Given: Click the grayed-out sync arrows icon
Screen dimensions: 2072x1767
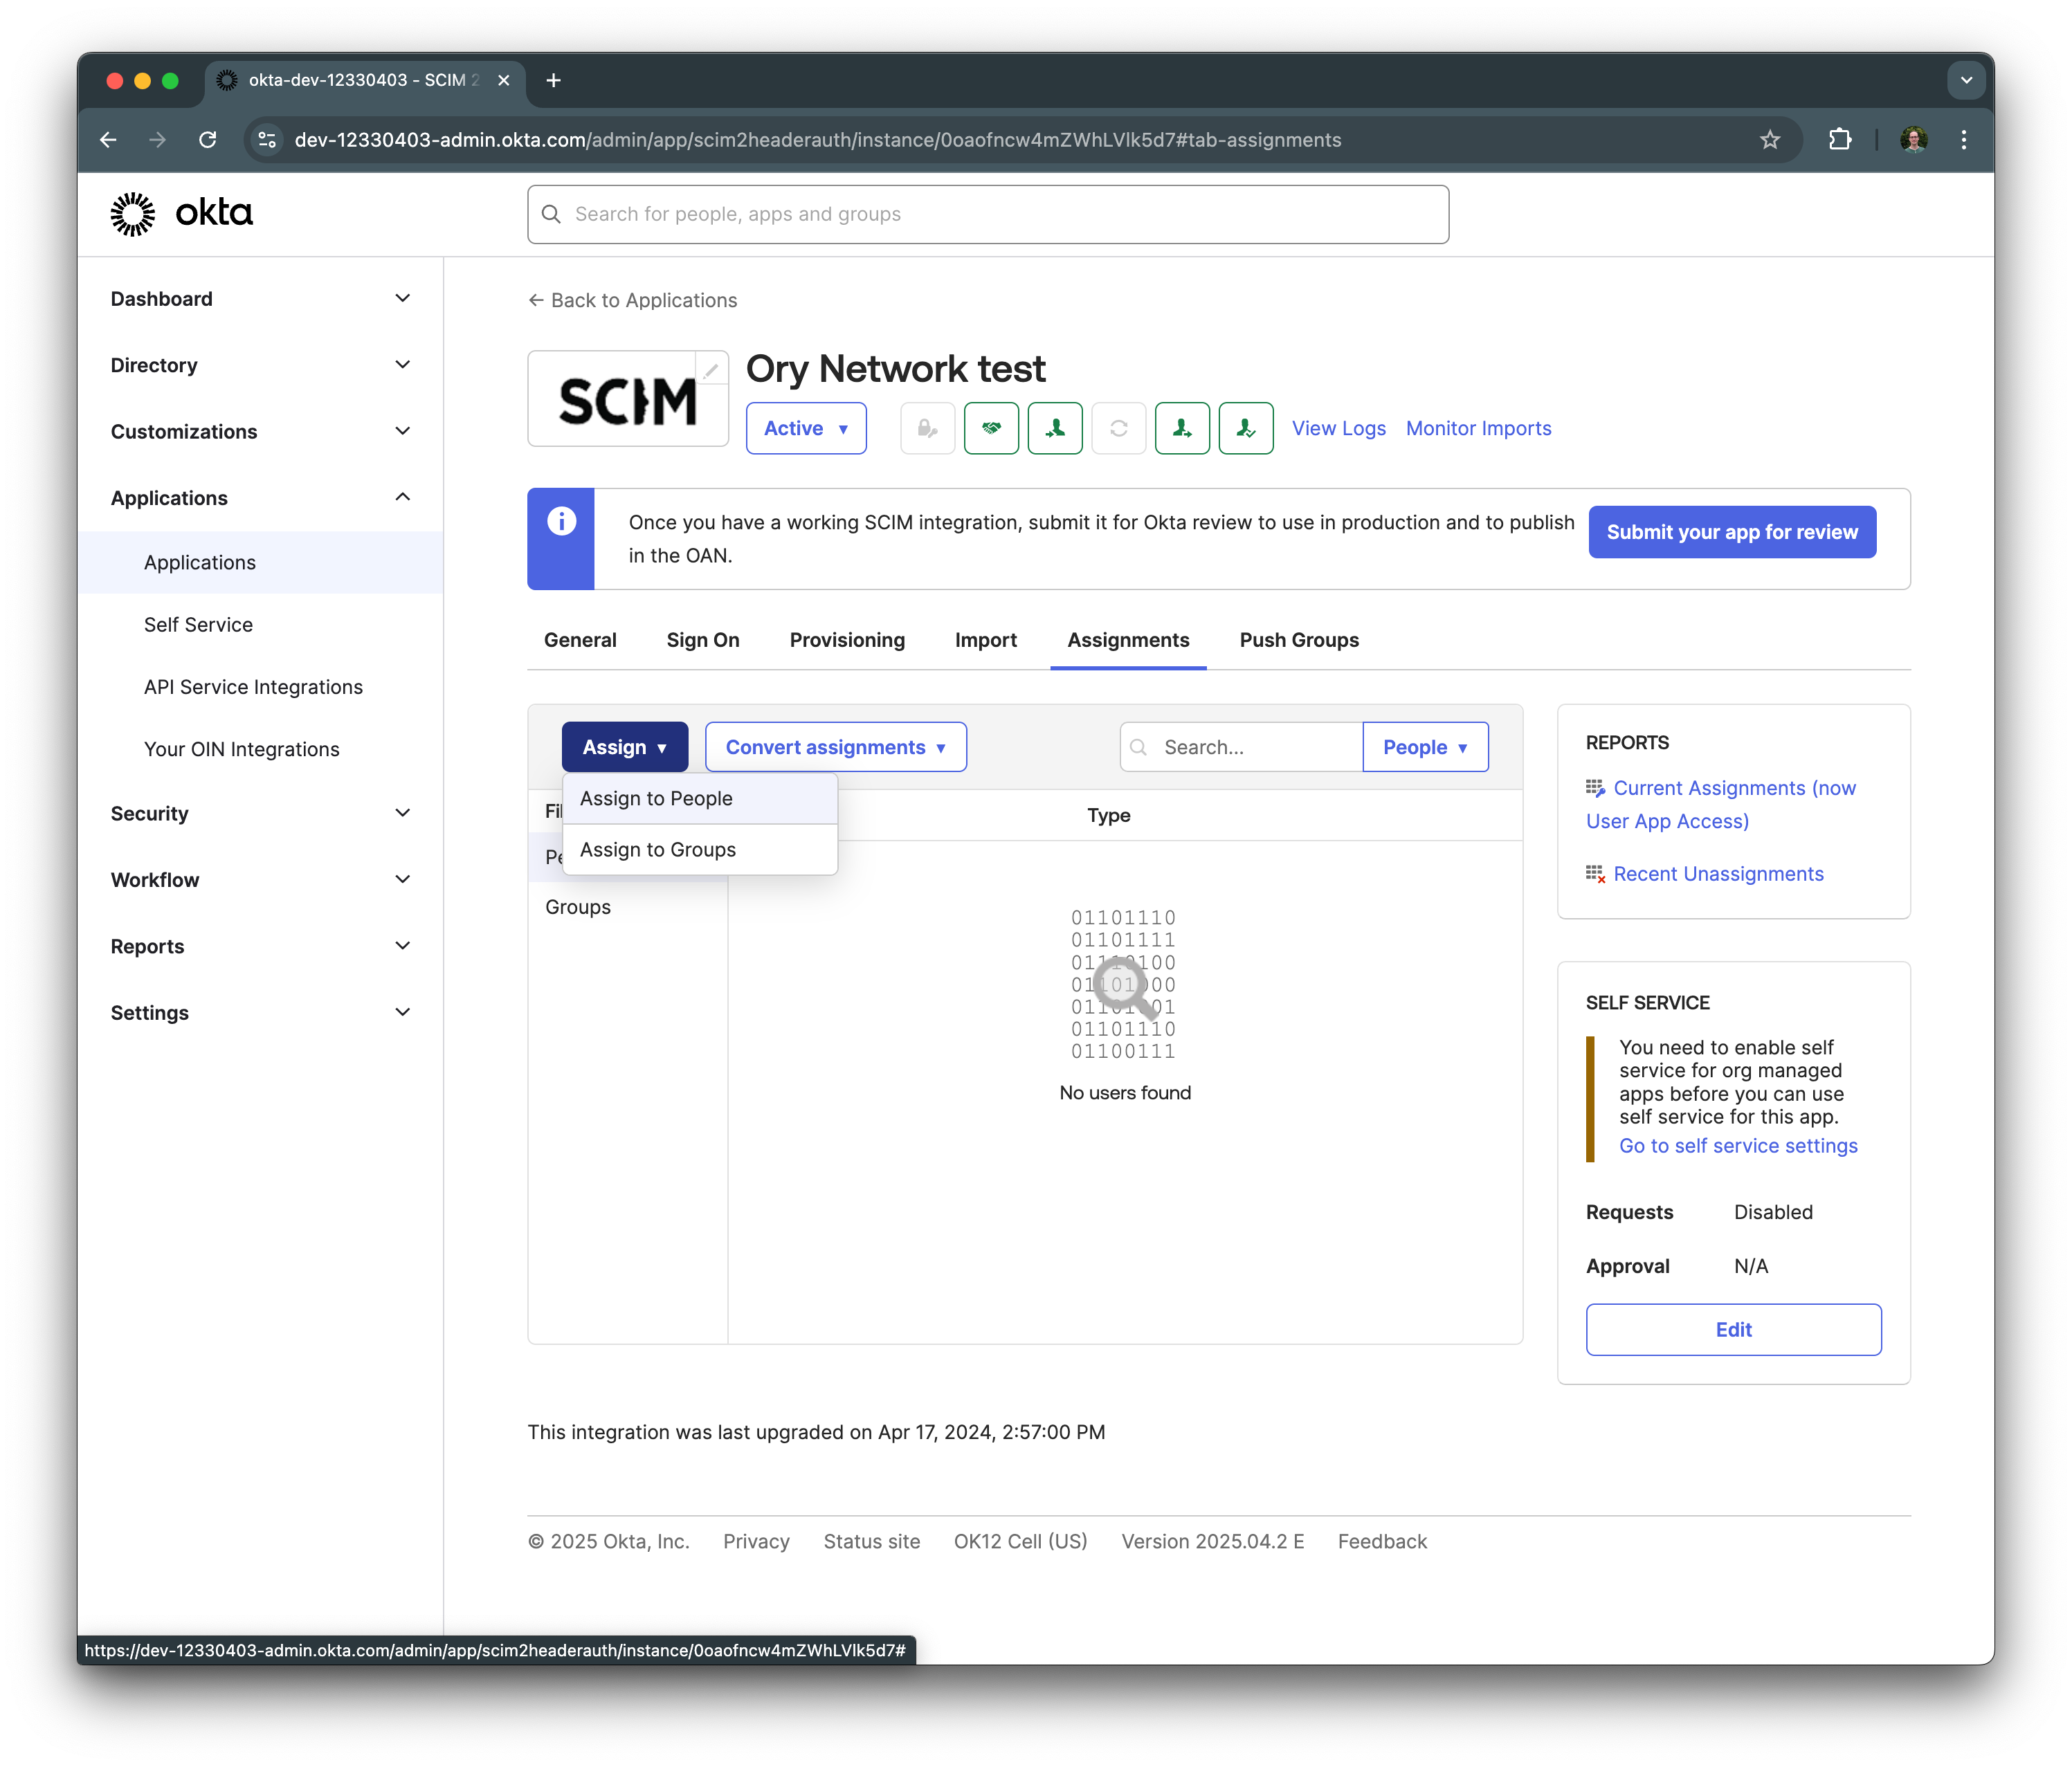Looking at the screenshot, I should (x=1118, y=428).
